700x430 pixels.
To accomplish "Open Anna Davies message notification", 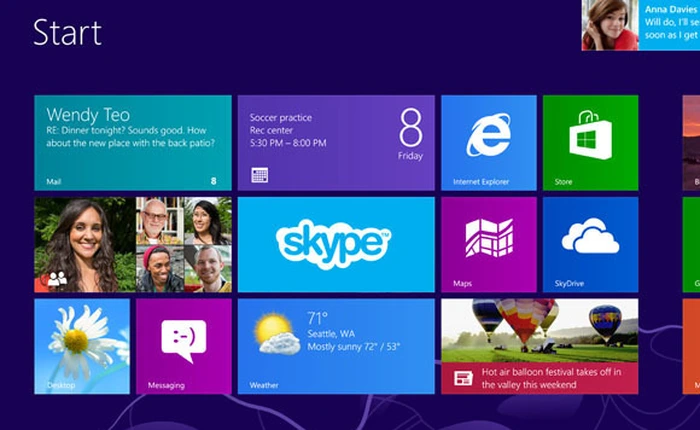I will click(641, 25).
